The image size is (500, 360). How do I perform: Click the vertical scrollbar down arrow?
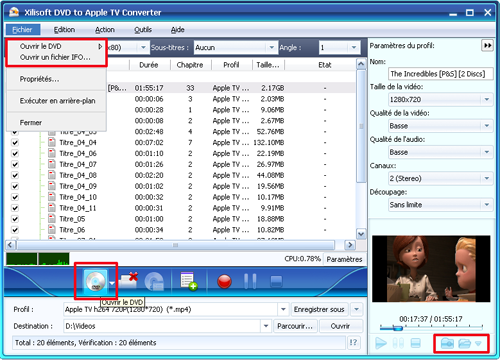[x=361, y=234]
